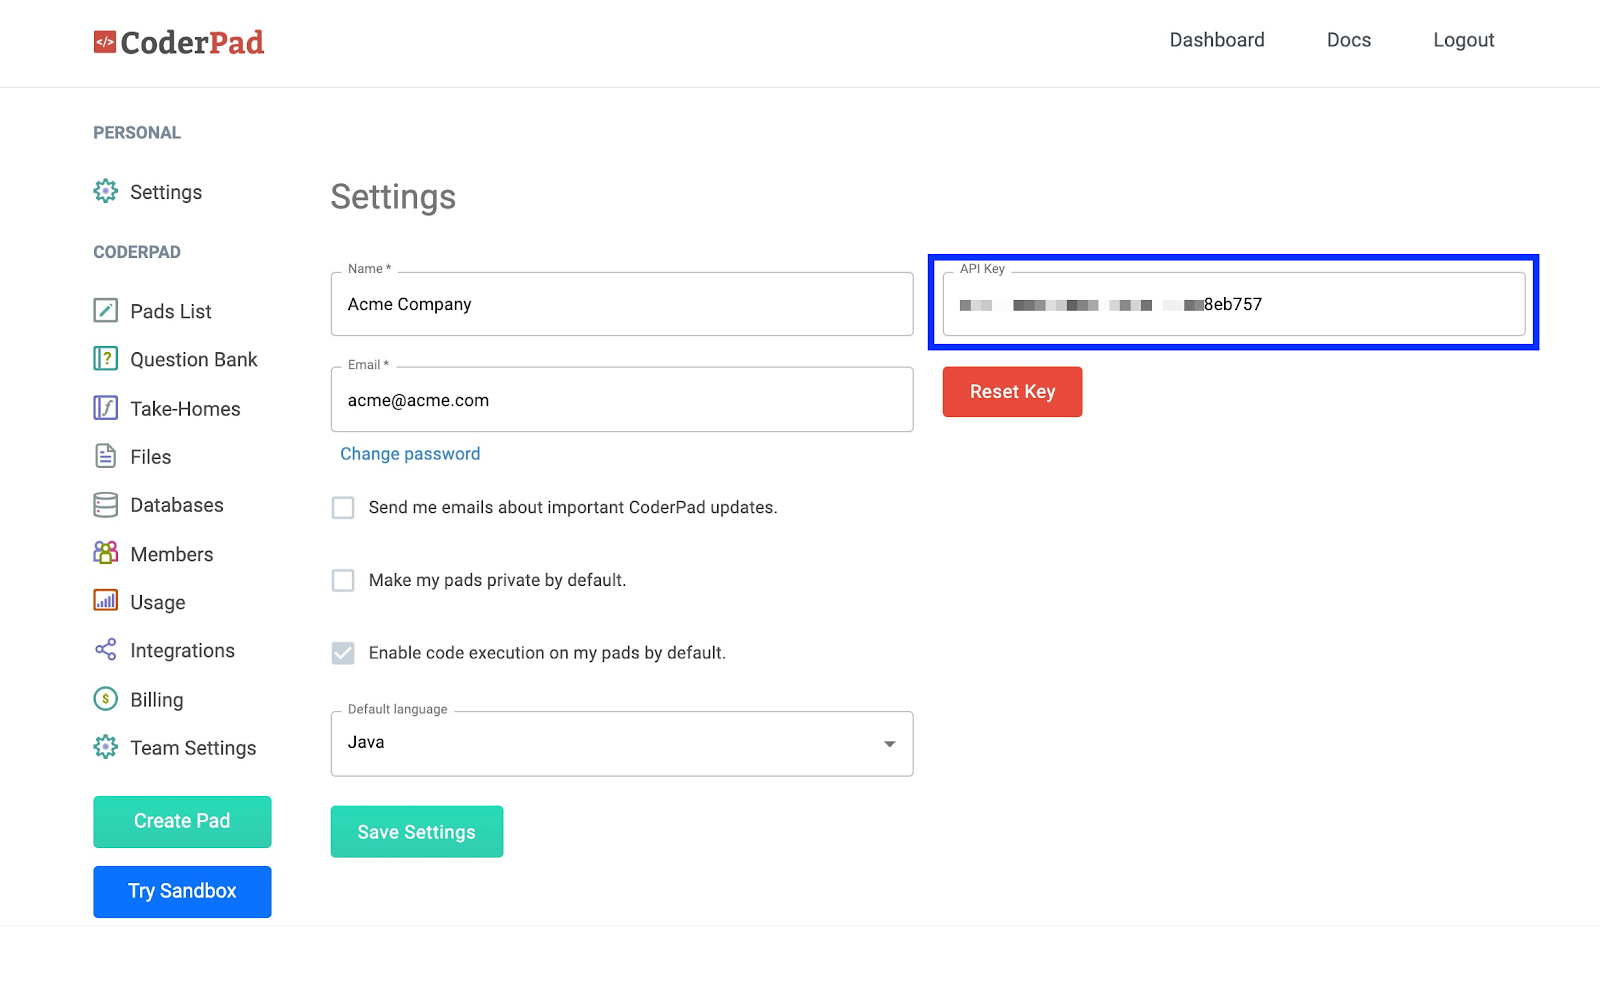Check Make my pads private by default
This screenshot has width=1600, height=984.
coord(343,581)
